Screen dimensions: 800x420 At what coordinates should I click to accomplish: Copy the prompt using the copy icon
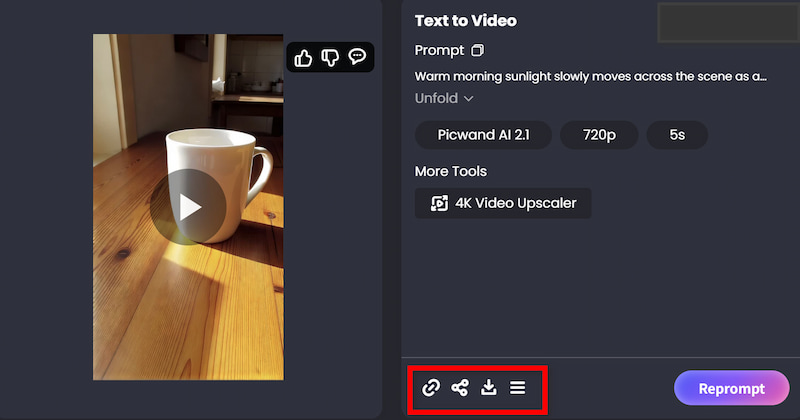pyautogui.click(x=478, y=50)
